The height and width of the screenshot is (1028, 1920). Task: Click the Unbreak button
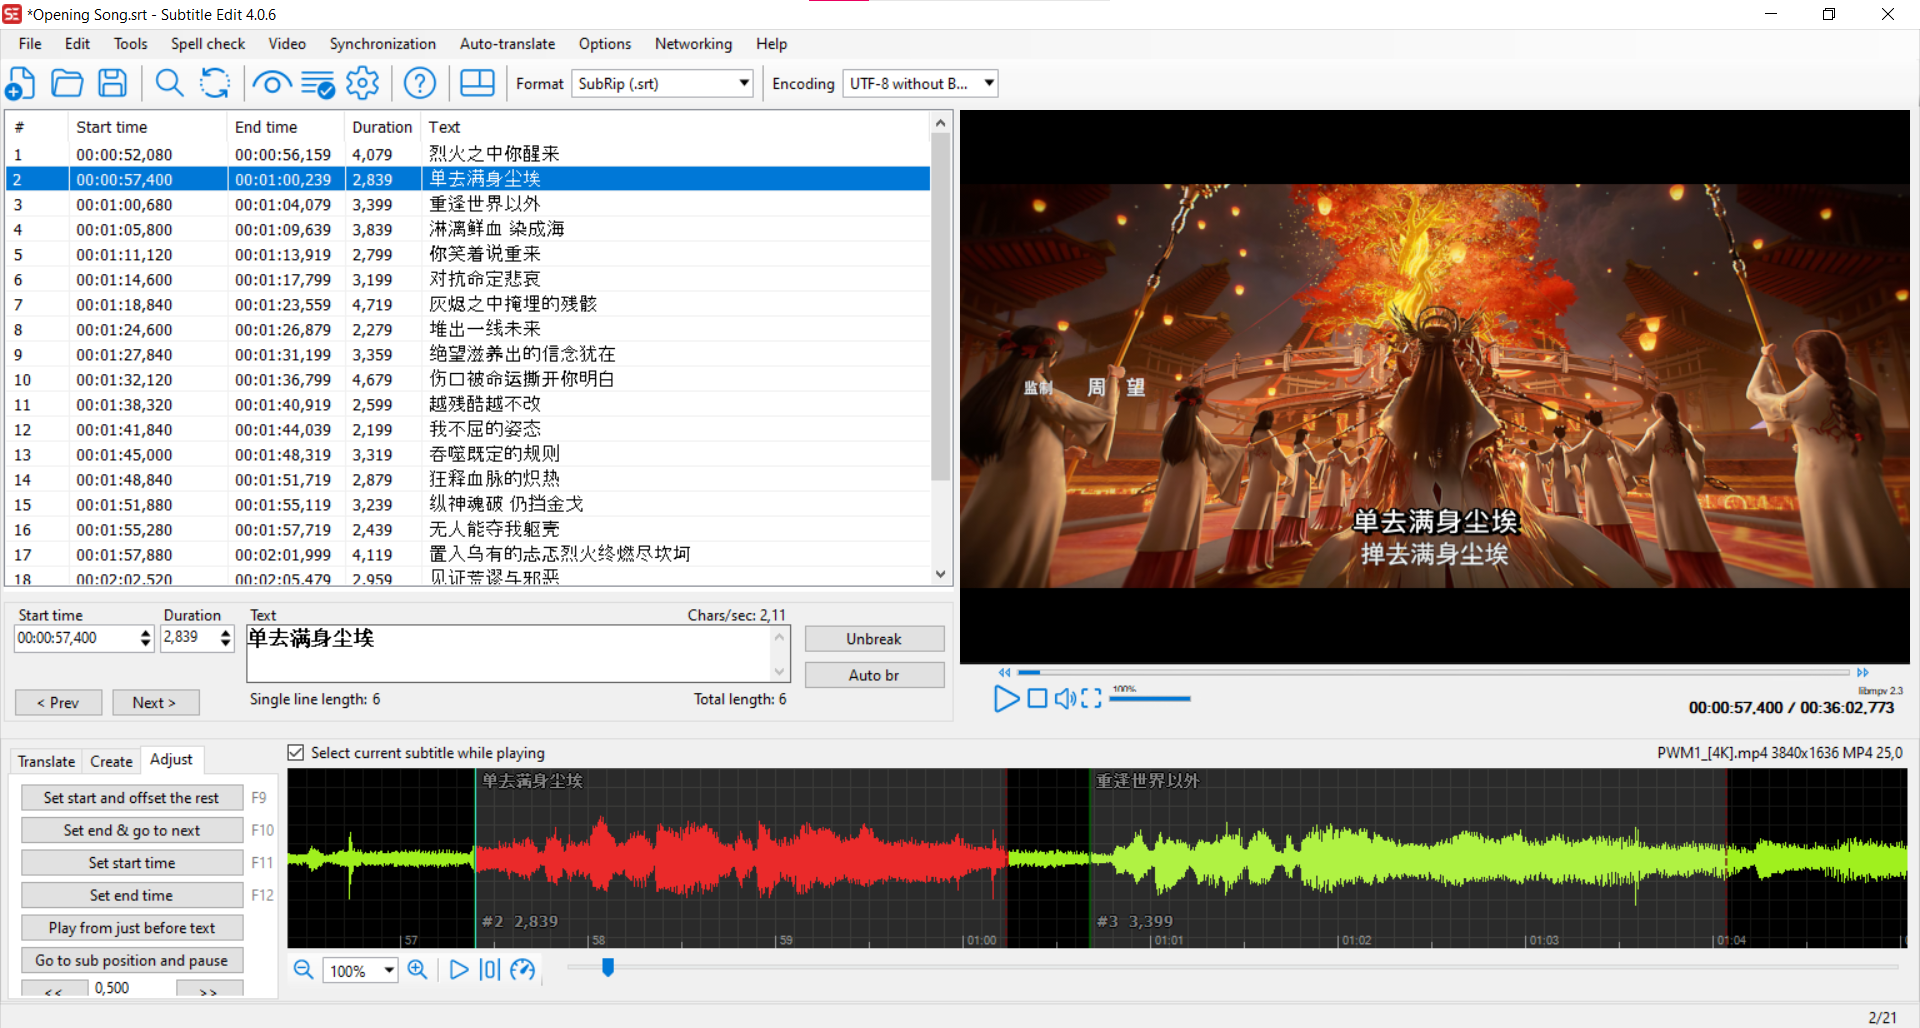click(874, 639)
